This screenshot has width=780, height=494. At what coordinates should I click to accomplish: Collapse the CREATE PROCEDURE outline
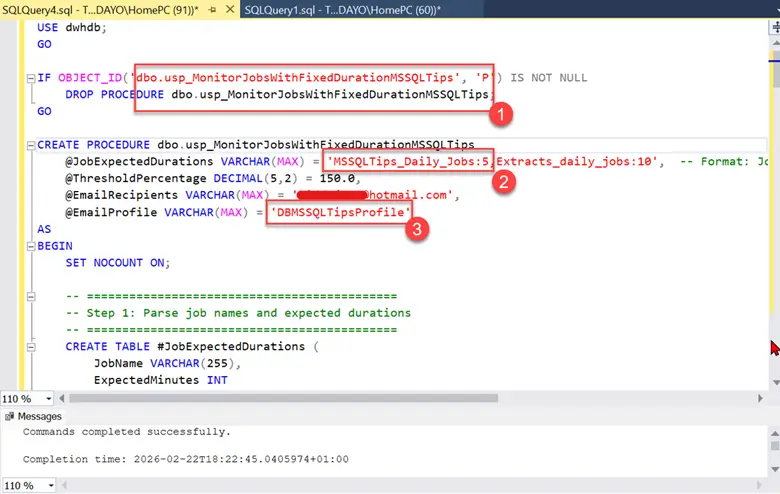tap(31, 145)
